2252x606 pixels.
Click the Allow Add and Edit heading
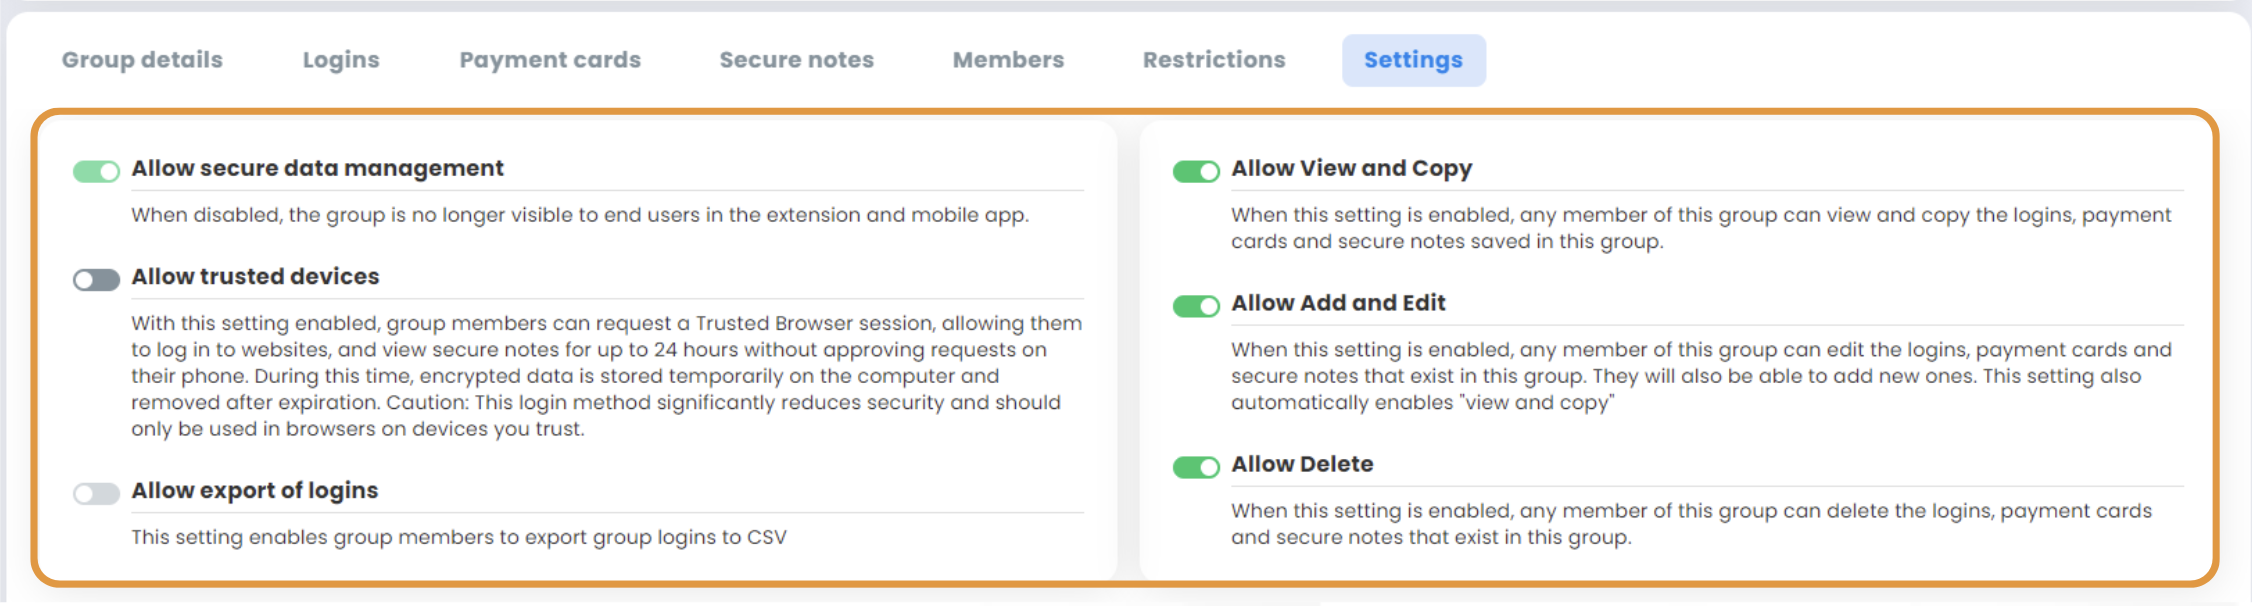1338,302
